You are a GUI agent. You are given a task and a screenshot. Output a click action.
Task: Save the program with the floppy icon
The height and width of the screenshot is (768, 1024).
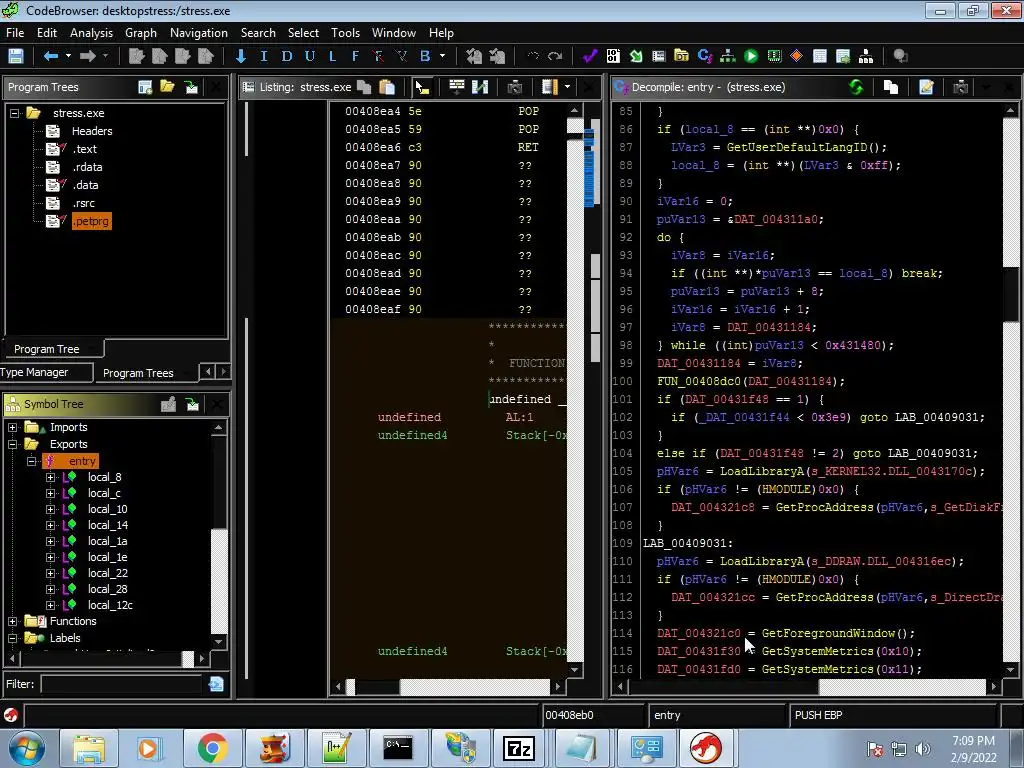[x=16, y=56]
